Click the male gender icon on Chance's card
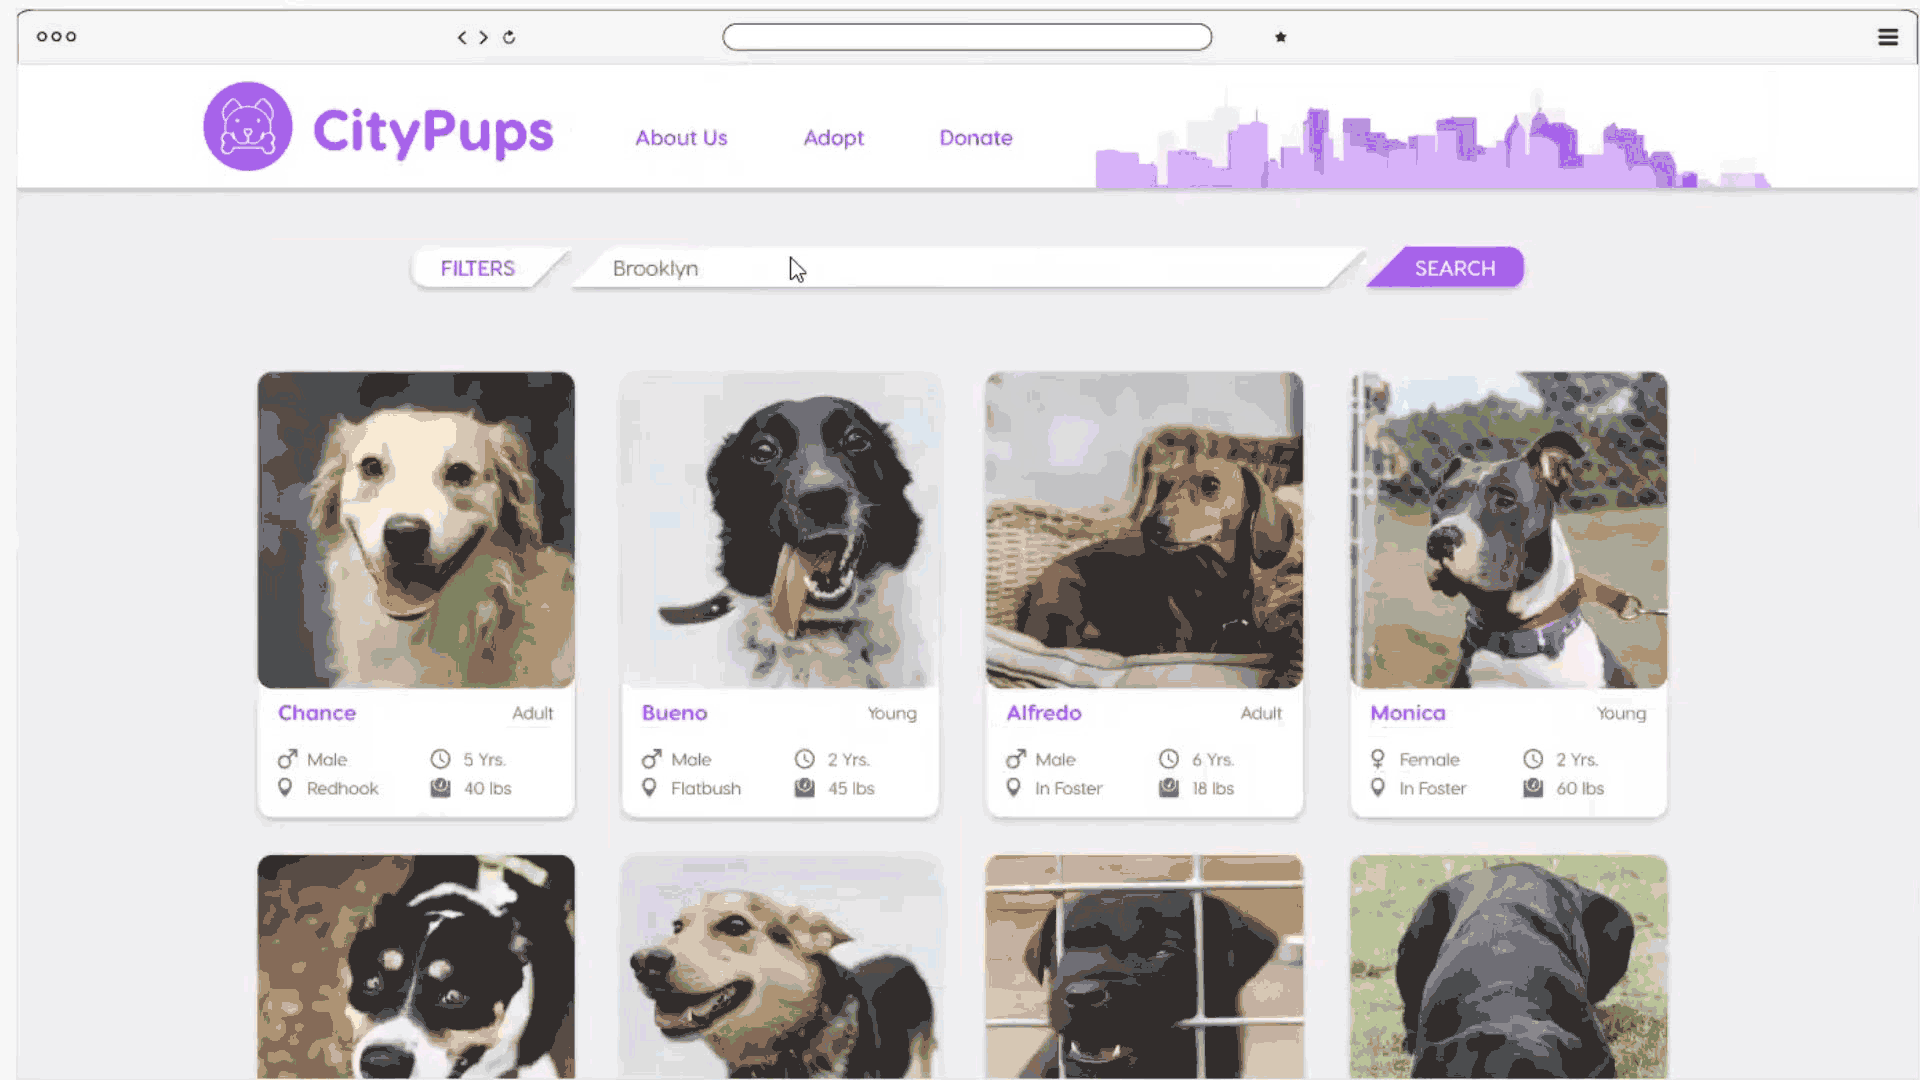 pyautogui.click(x=287, y=759)
